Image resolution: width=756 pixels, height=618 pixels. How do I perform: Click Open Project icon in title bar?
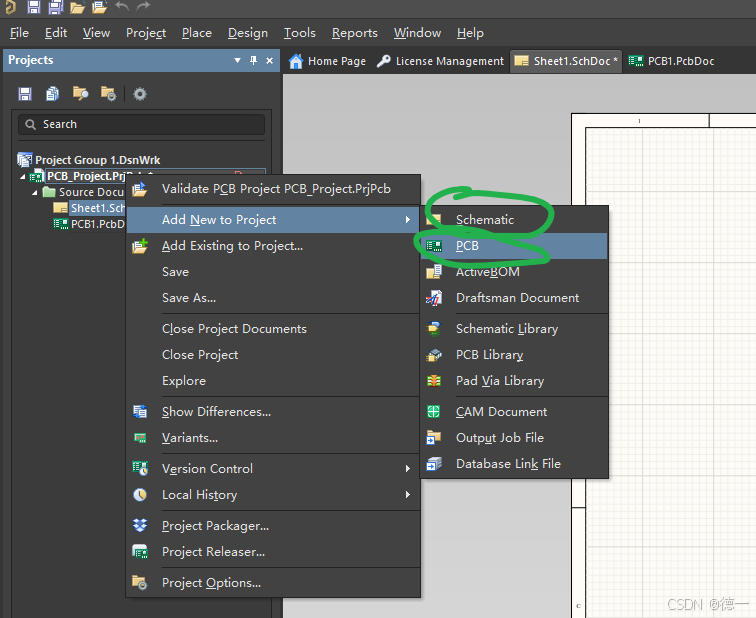(99, 7)
